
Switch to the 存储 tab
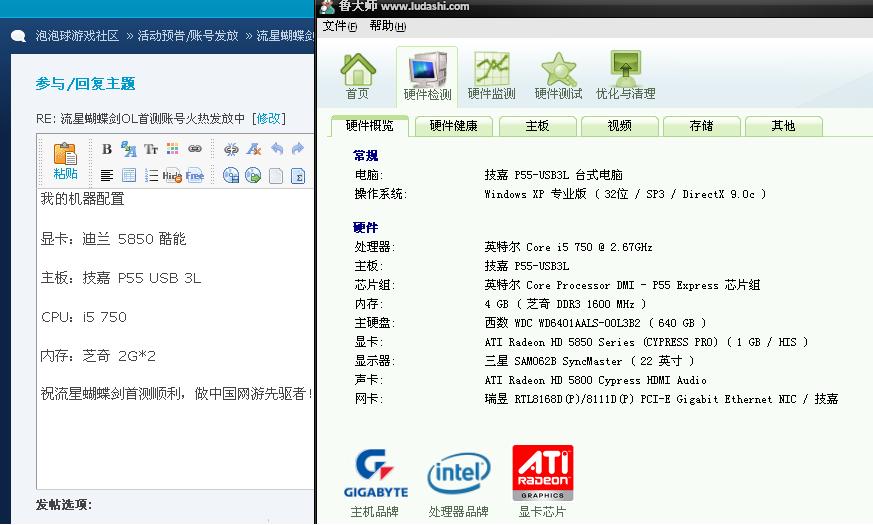click(701, 126)
